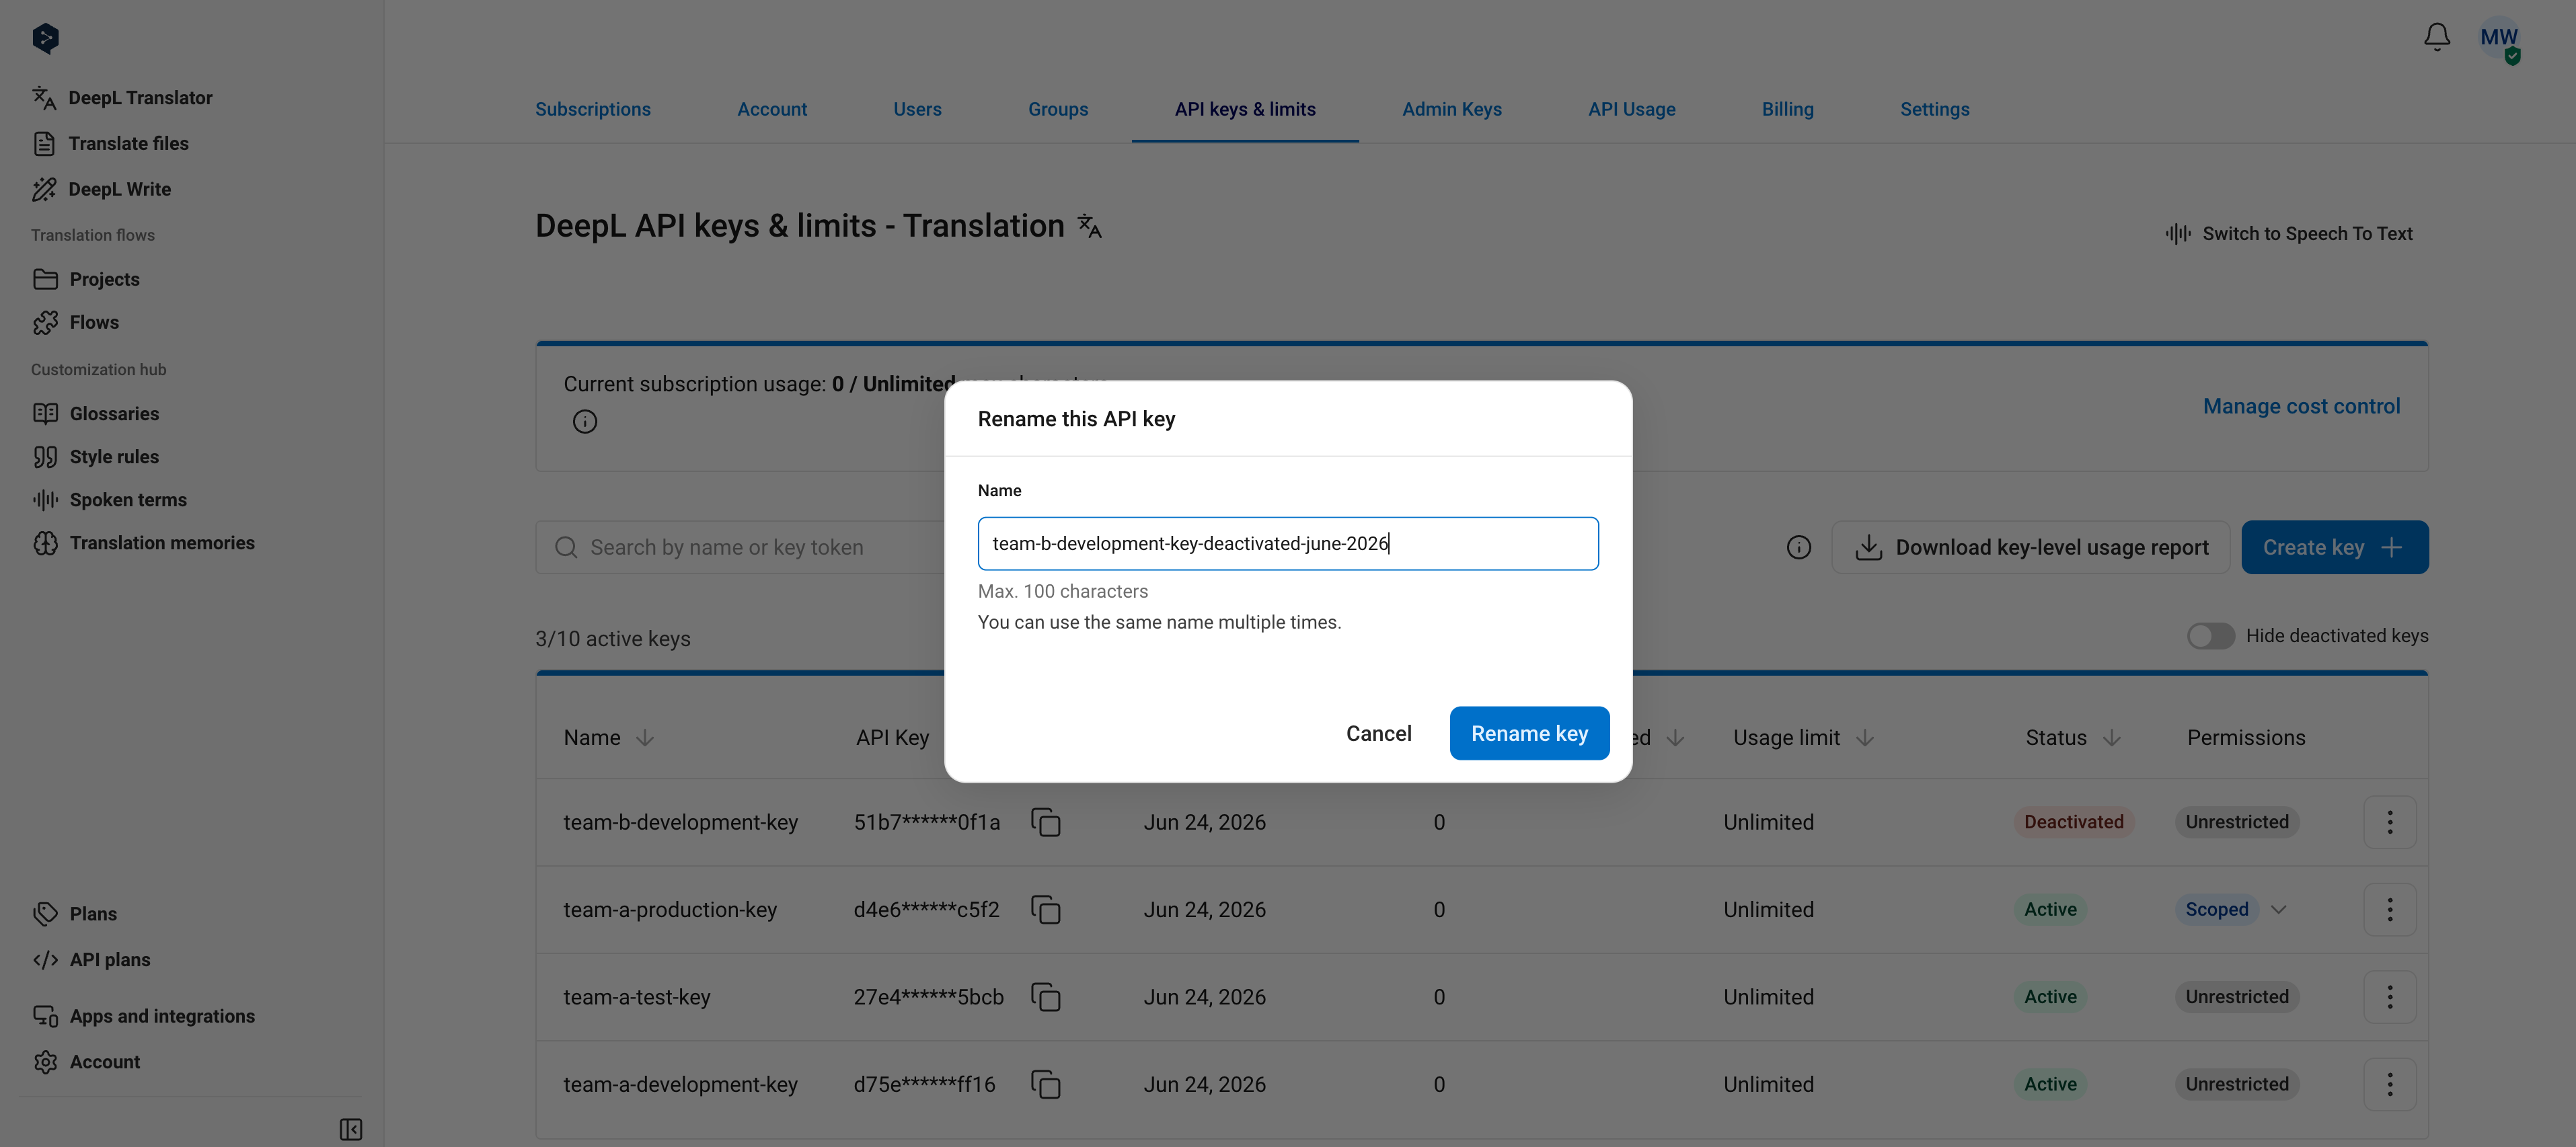Open API plans in sidebar
The width and height of the screenshot is (2576, 1147).
pos(91,960)
